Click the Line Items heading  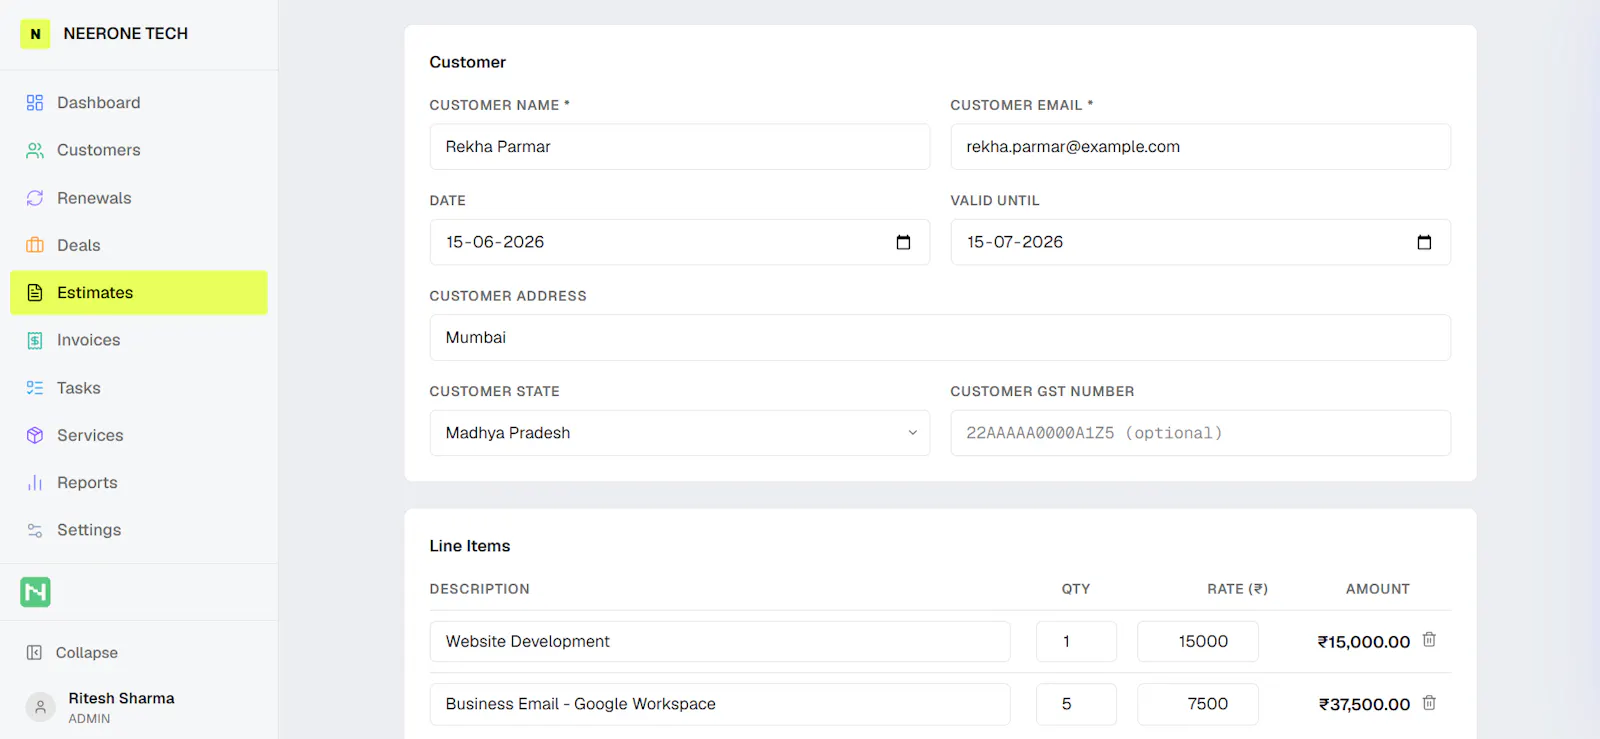coord(470,546)
